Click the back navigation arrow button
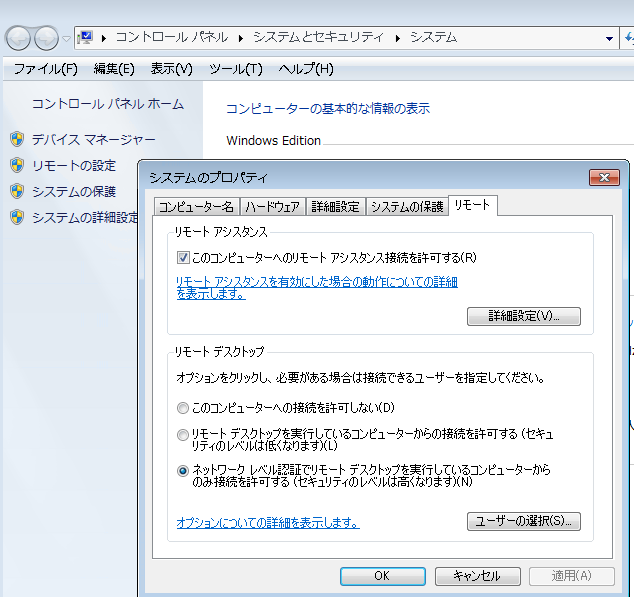634x597 pixels. [19, 38]
